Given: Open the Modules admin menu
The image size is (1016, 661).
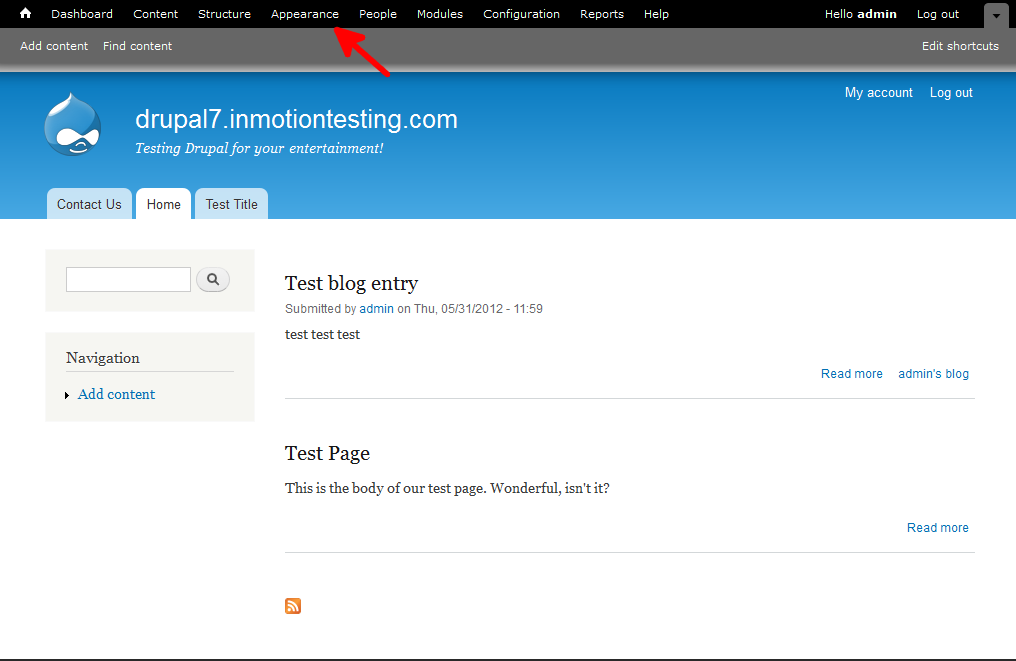Looking at the screenshot, I should [440, 14].
